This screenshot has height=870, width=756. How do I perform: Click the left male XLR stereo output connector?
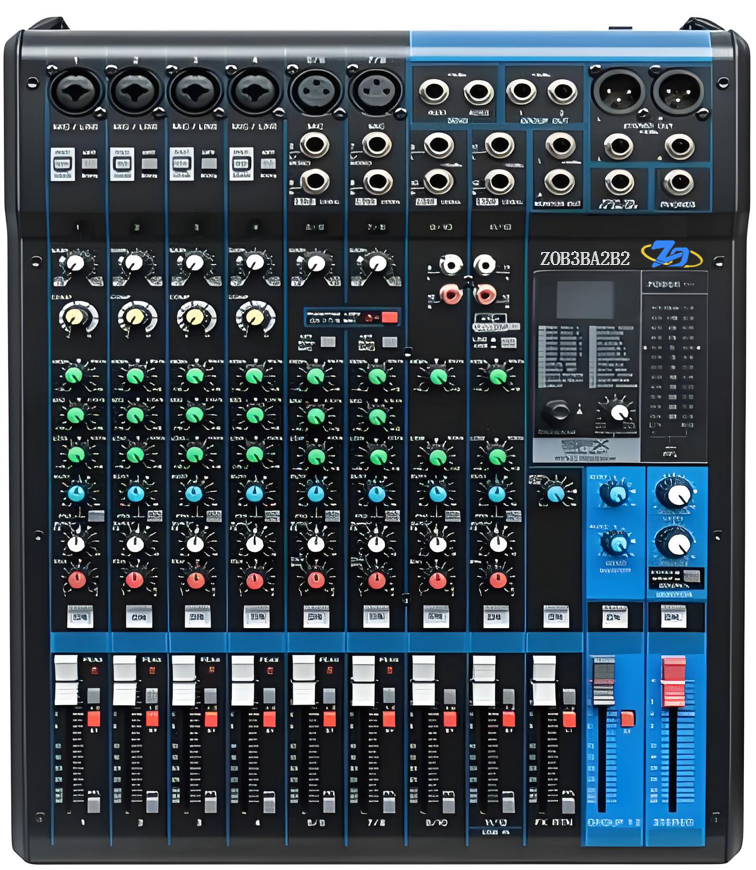click(x=619, y=94)
